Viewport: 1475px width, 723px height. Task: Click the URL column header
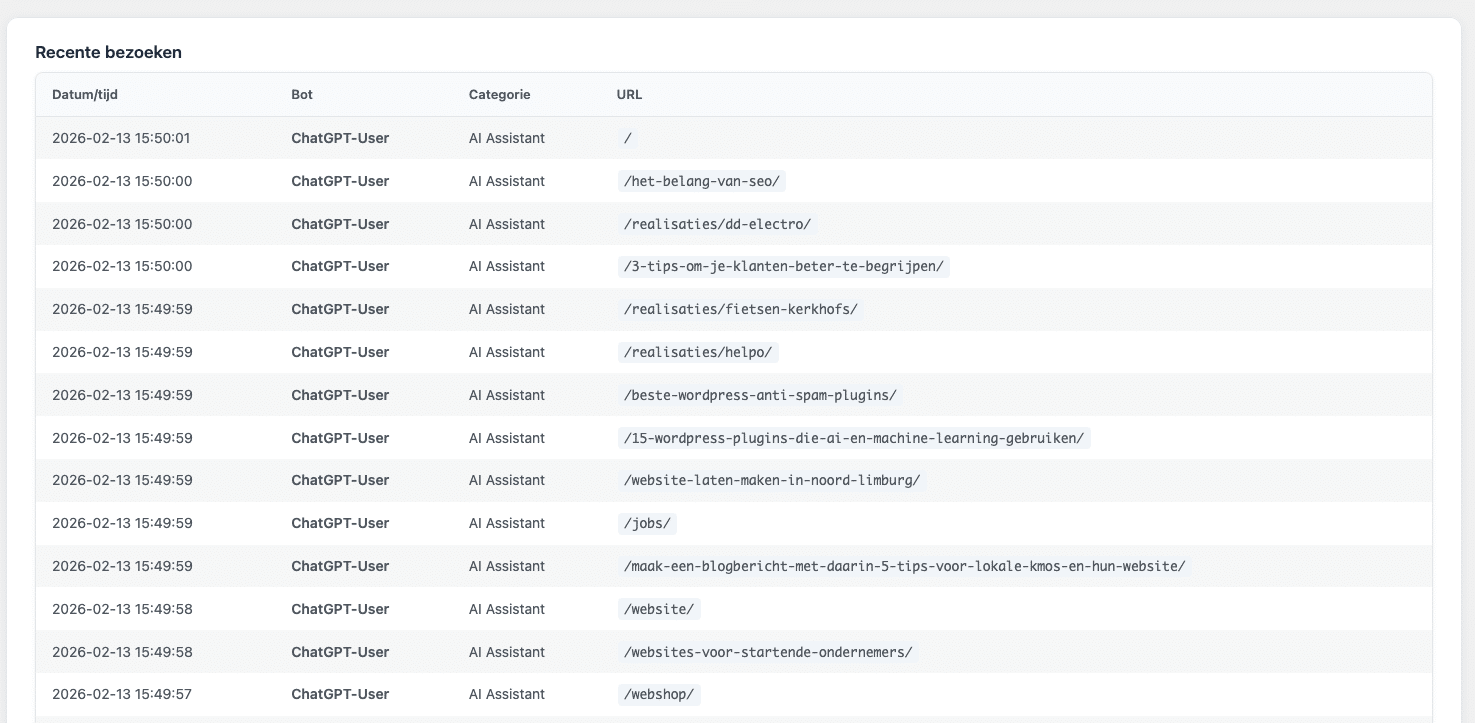629,95
